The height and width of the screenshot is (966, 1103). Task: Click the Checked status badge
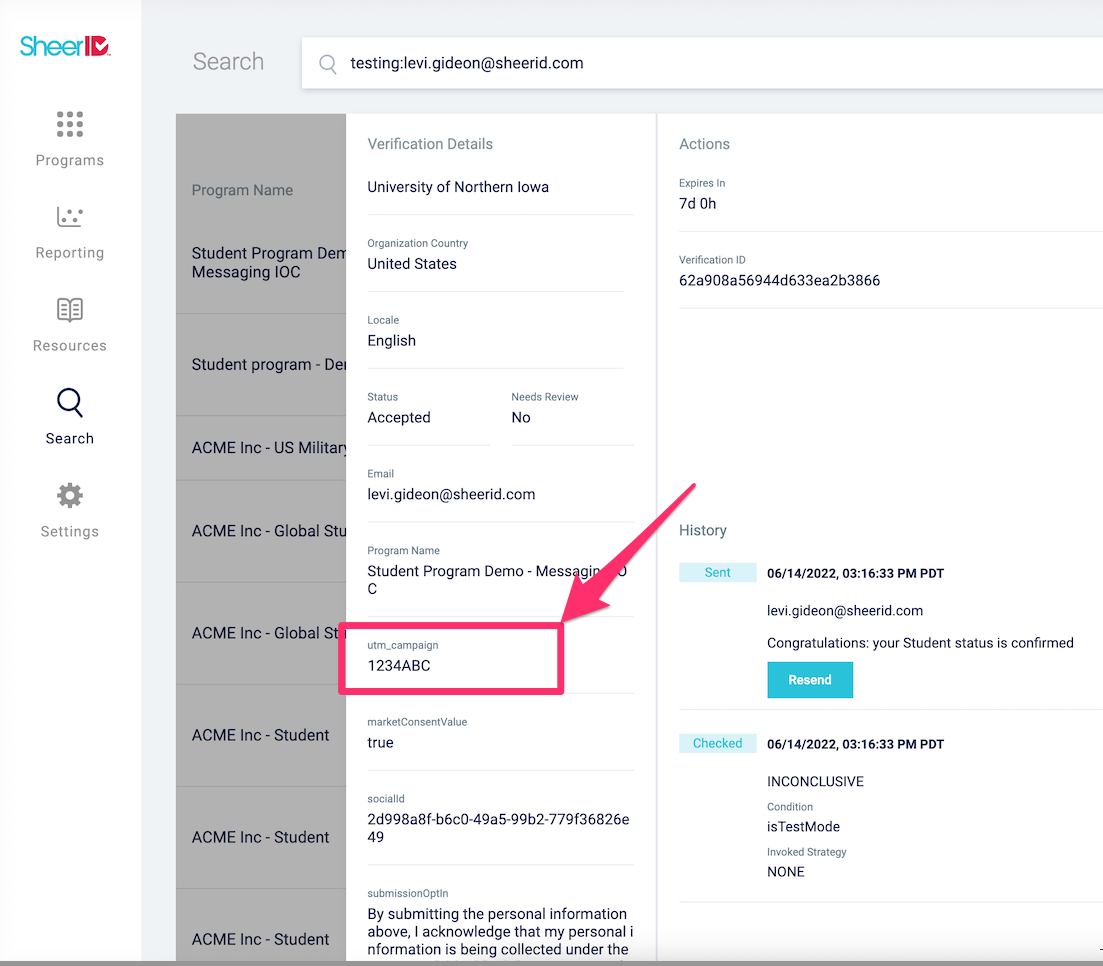pos(717,744)
